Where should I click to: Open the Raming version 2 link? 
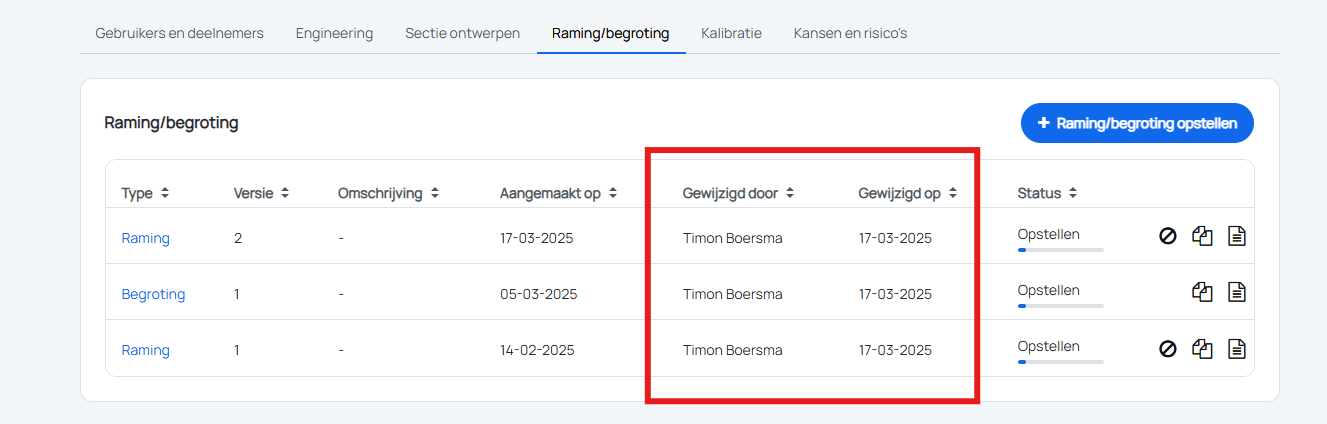(x=145, y=238)
